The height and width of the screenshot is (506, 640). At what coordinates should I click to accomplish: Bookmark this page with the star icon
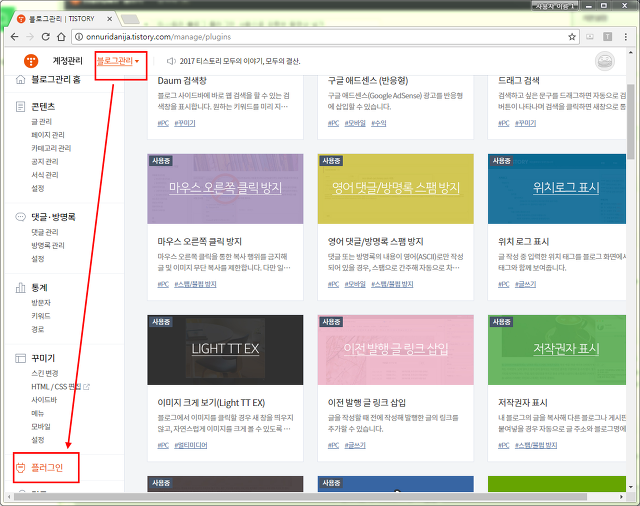pyautogui.click(x=572, y=37)
